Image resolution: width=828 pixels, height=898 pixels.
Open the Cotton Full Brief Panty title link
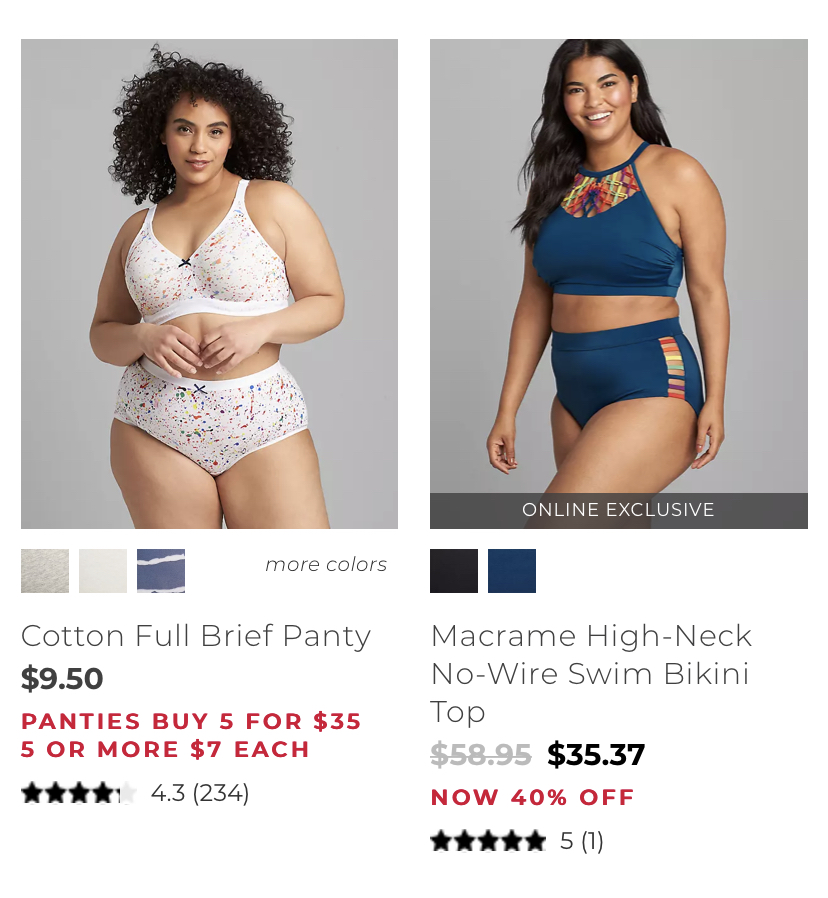click(196, 636)
